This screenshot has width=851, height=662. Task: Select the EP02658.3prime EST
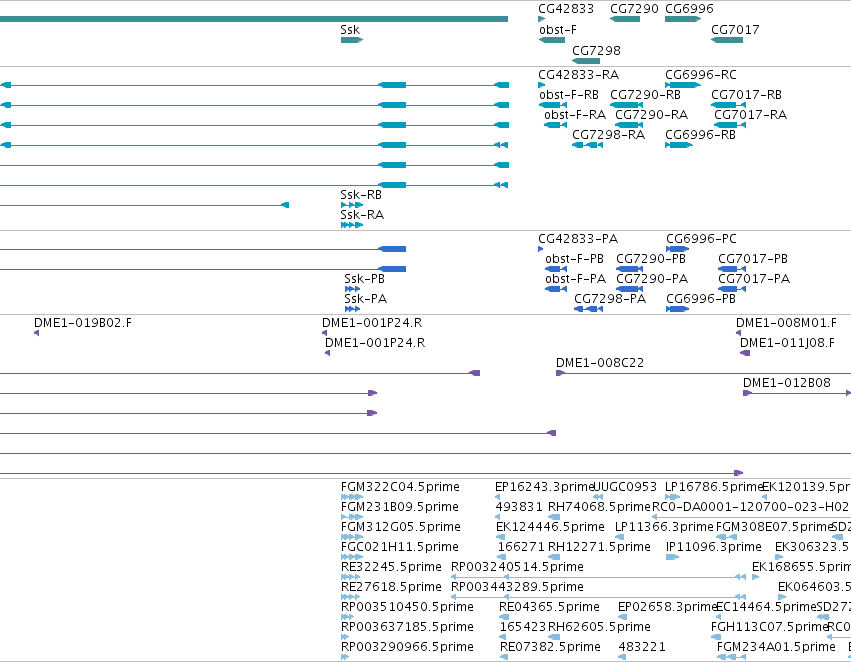[623, 618]
